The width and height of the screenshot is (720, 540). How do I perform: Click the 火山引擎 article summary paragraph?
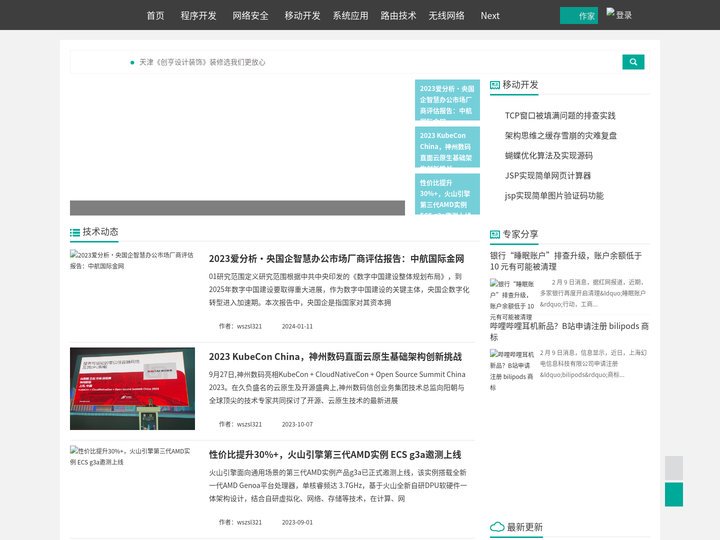coord(338,485)
